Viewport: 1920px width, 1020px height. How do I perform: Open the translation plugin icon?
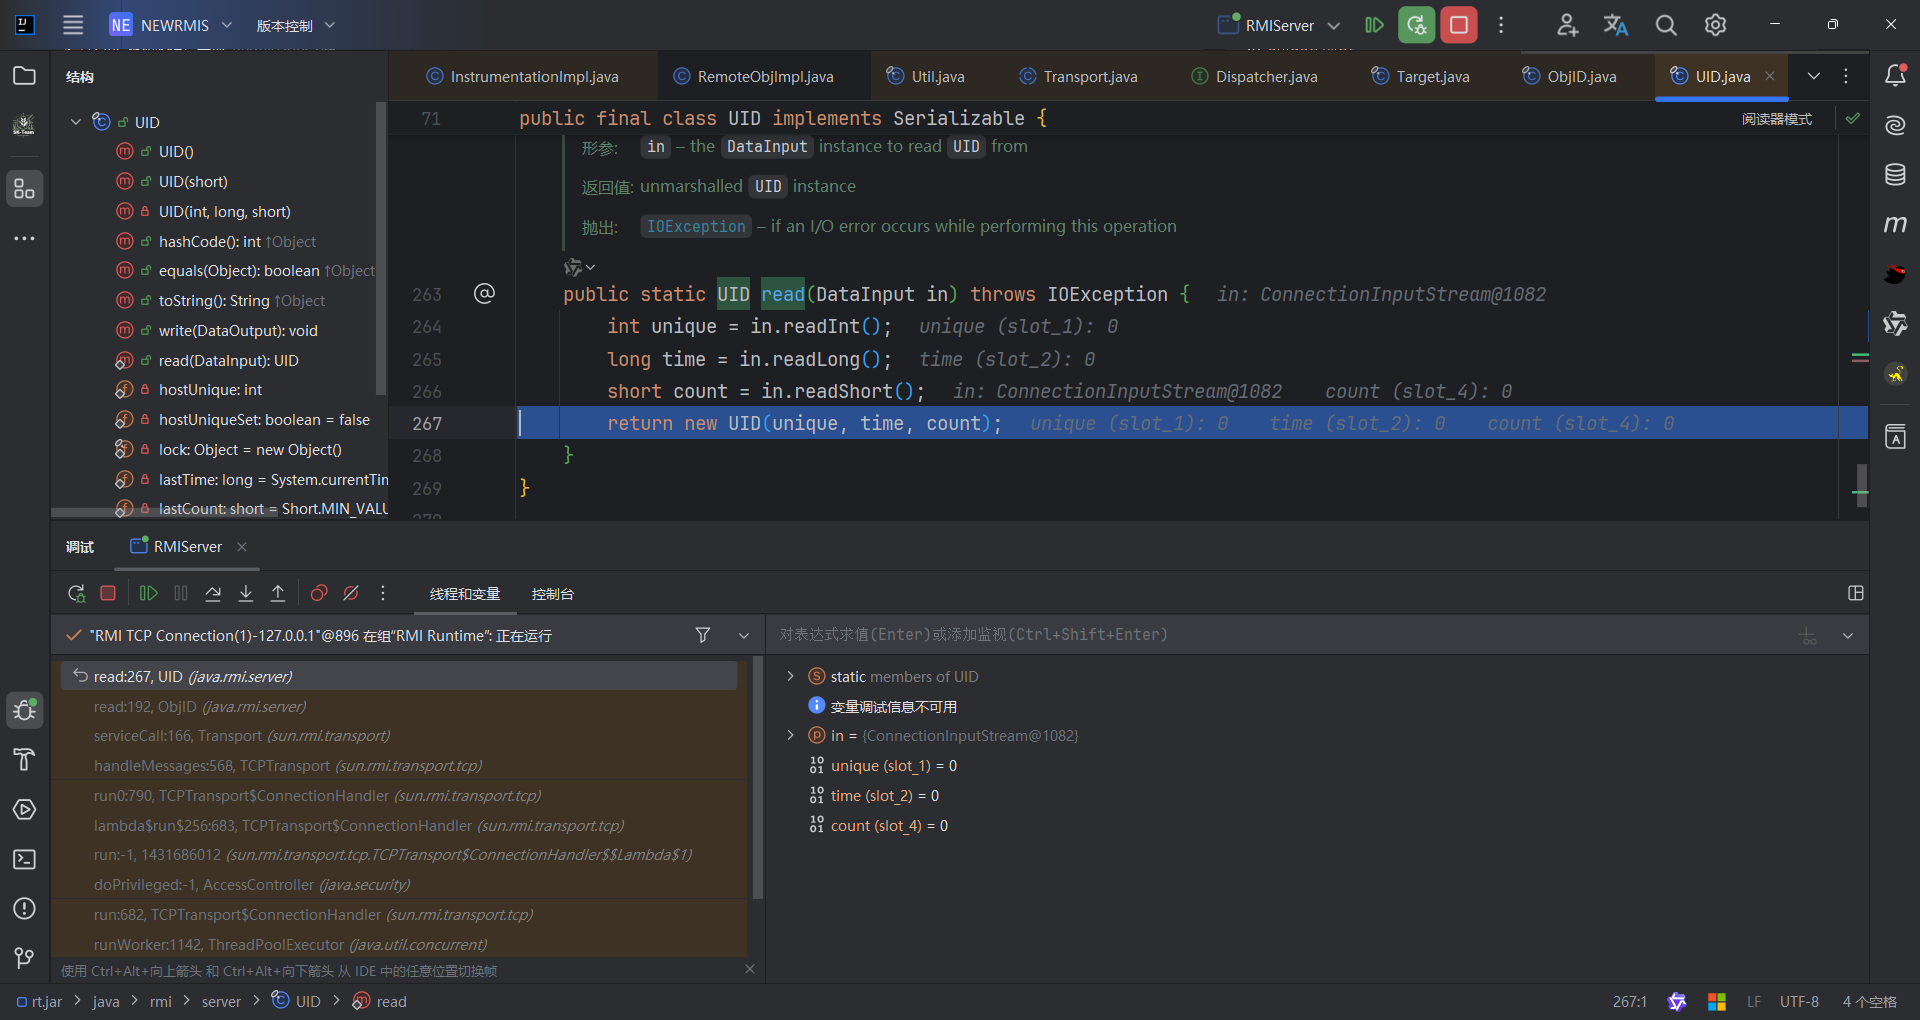pyautogui.click(x=1616, y=25)
